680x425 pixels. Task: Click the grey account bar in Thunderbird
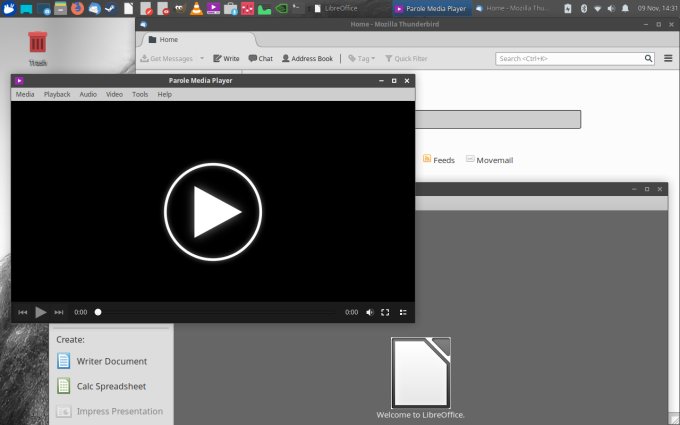click(498, 119)
